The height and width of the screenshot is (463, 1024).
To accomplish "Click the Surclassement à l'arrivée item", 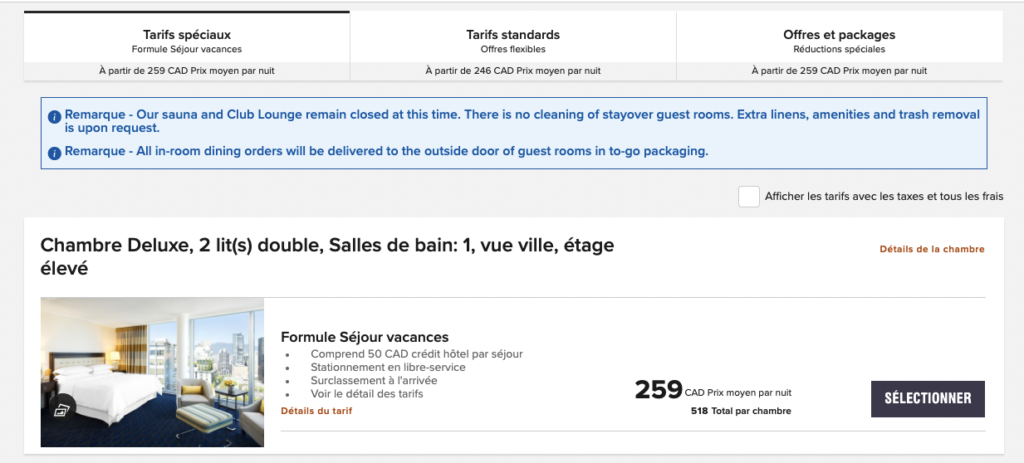I will point(373,380).
